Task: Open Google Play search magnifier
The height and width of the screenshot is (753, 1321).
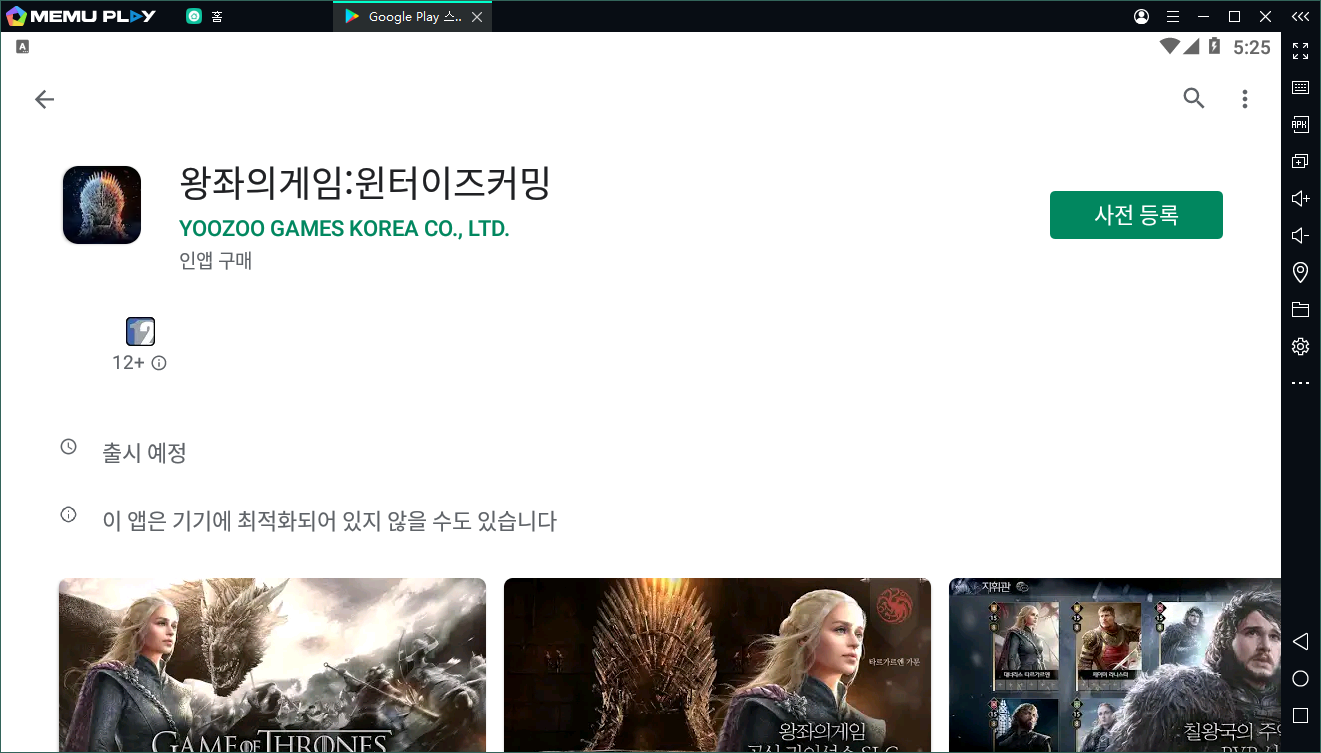Action: (1193, 98)
